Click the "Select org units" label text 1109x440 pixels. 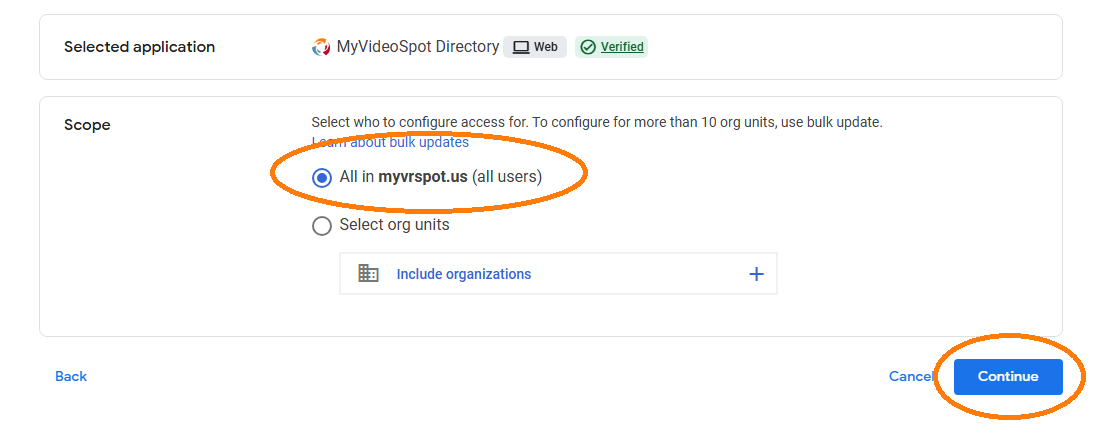click(x=394, y=225)
